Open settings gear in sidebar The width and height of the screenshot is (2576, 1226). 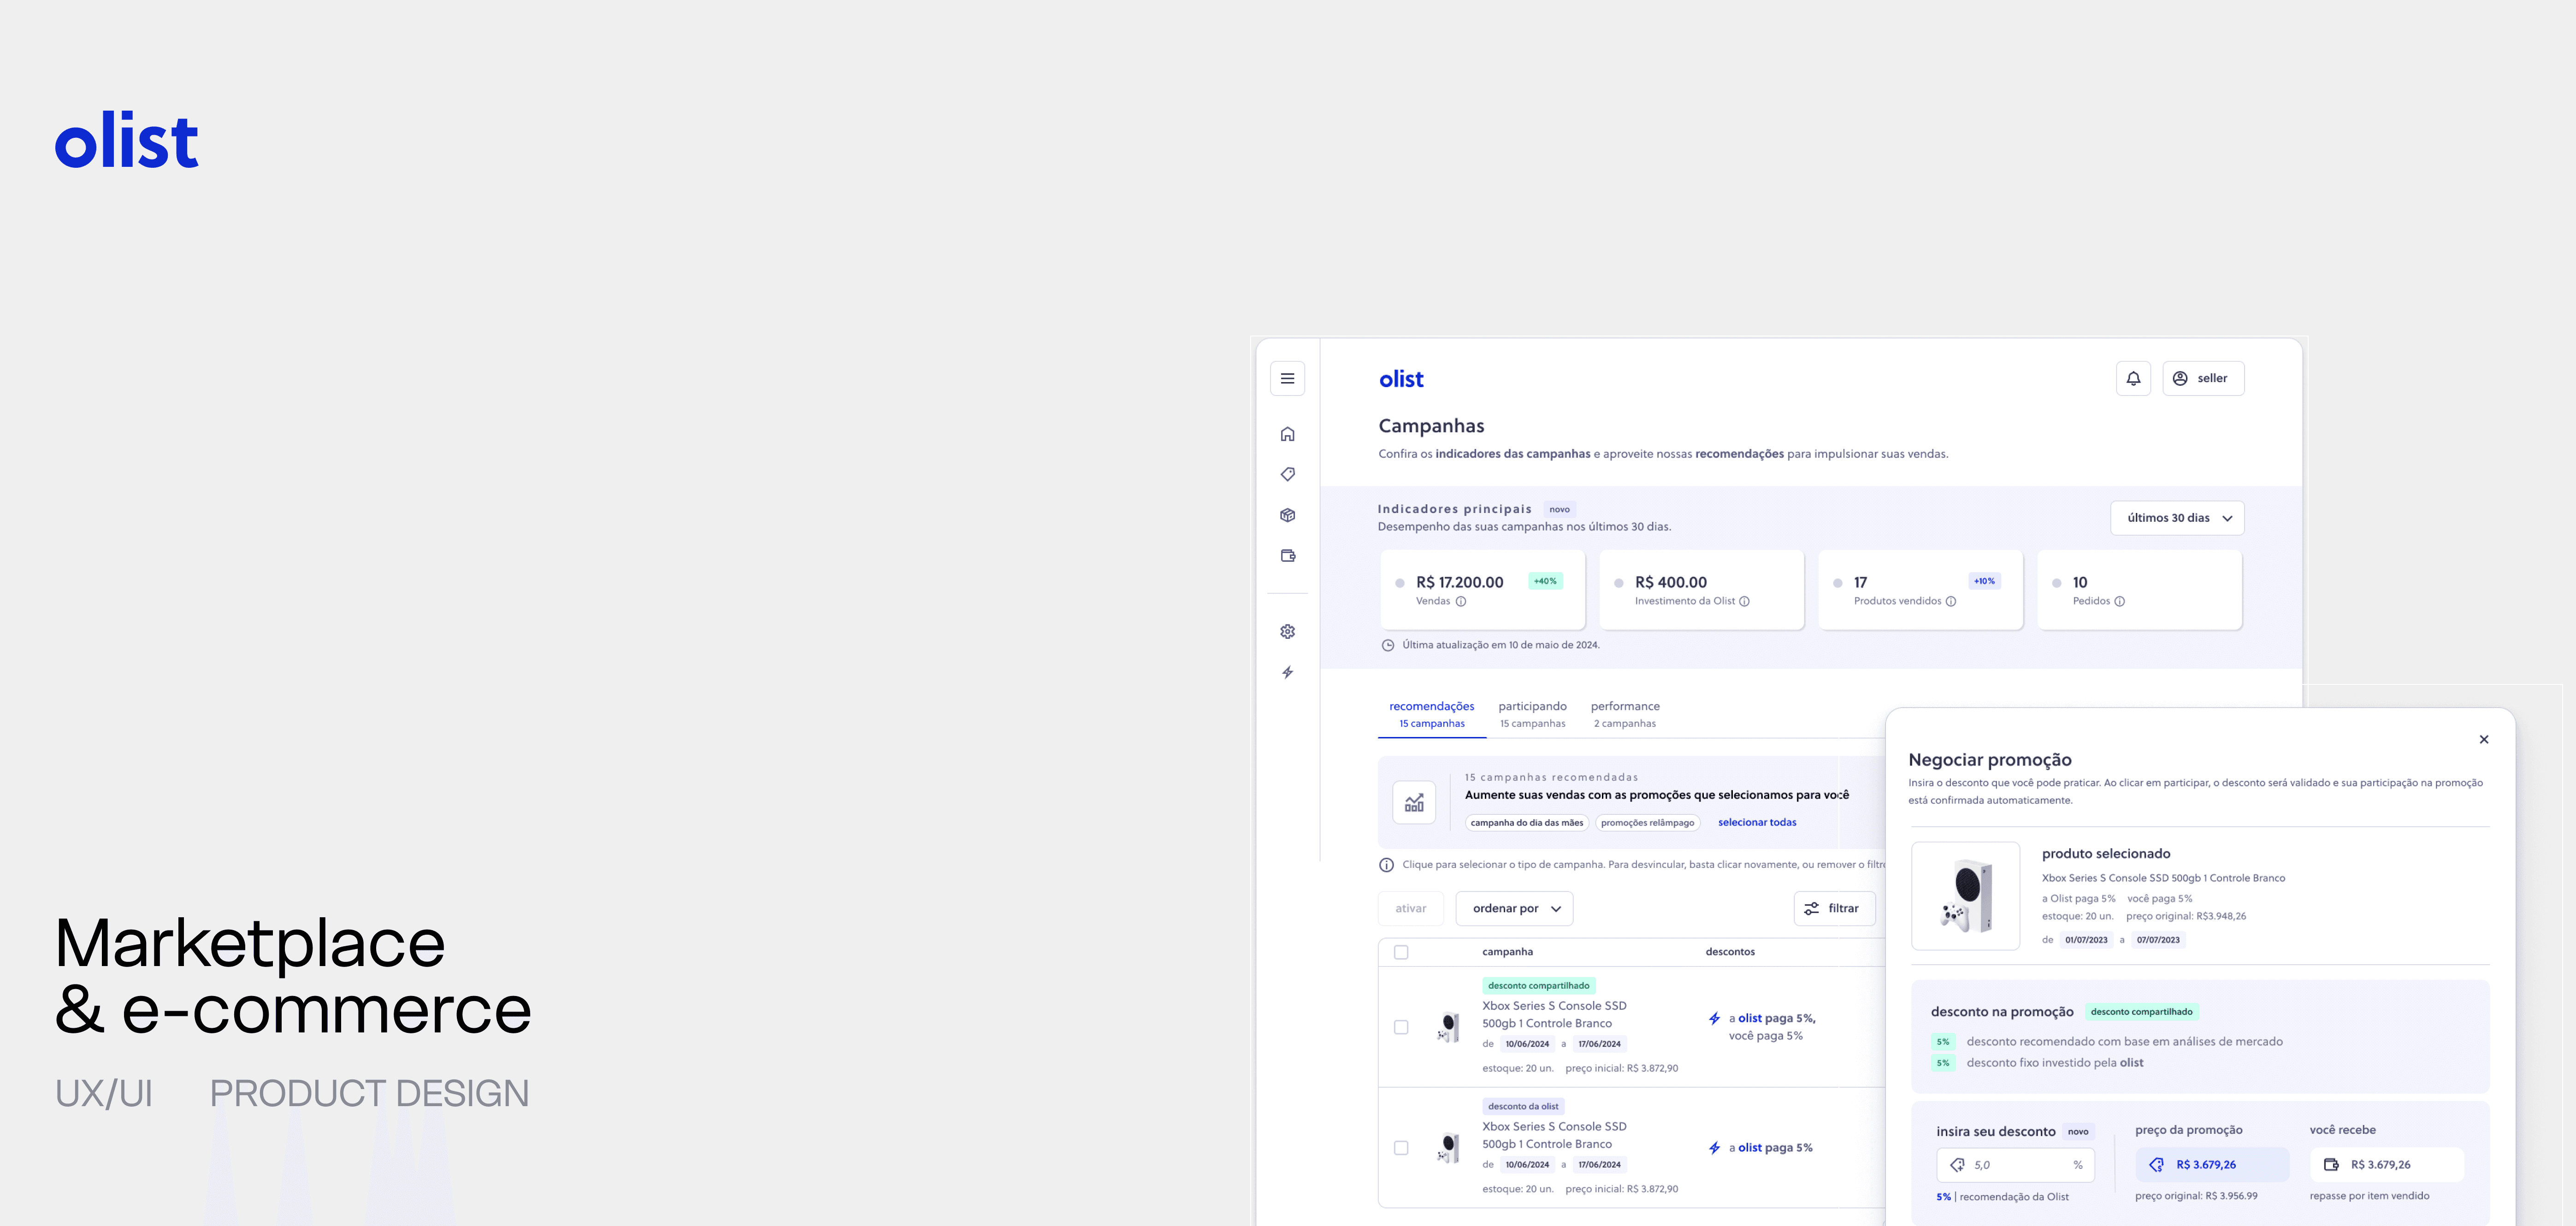point(1287,631)
